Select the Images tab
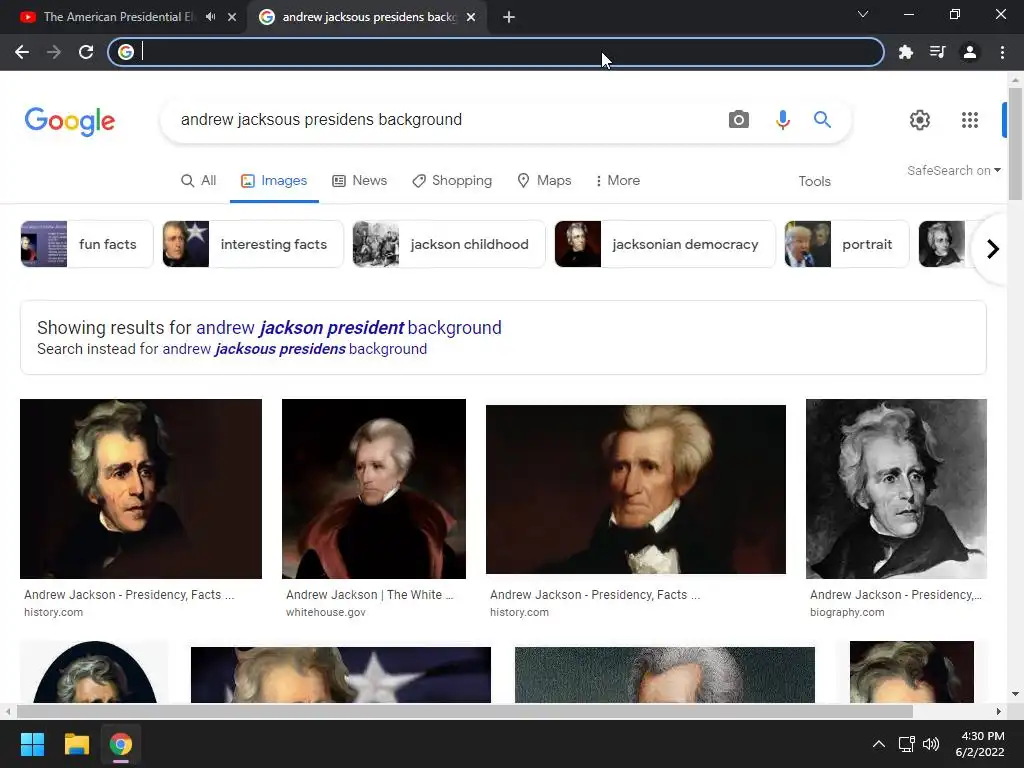 pyautogui.click(x=274, y=181)
